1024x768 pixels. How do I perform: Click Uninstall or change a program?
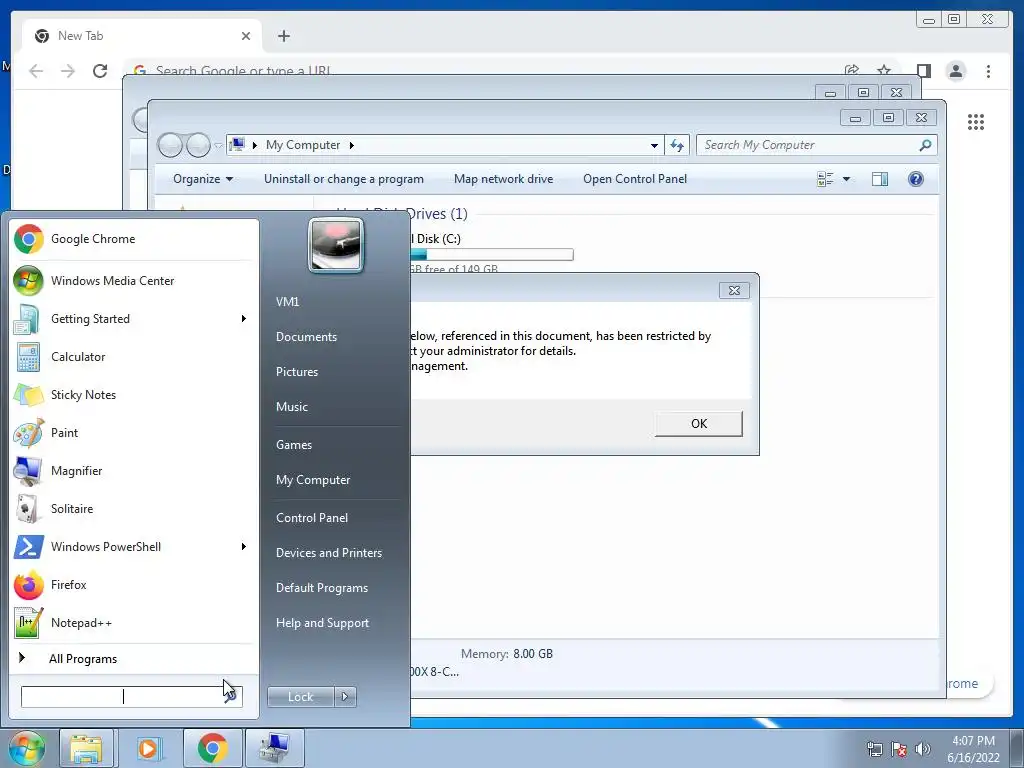(344, 179)
